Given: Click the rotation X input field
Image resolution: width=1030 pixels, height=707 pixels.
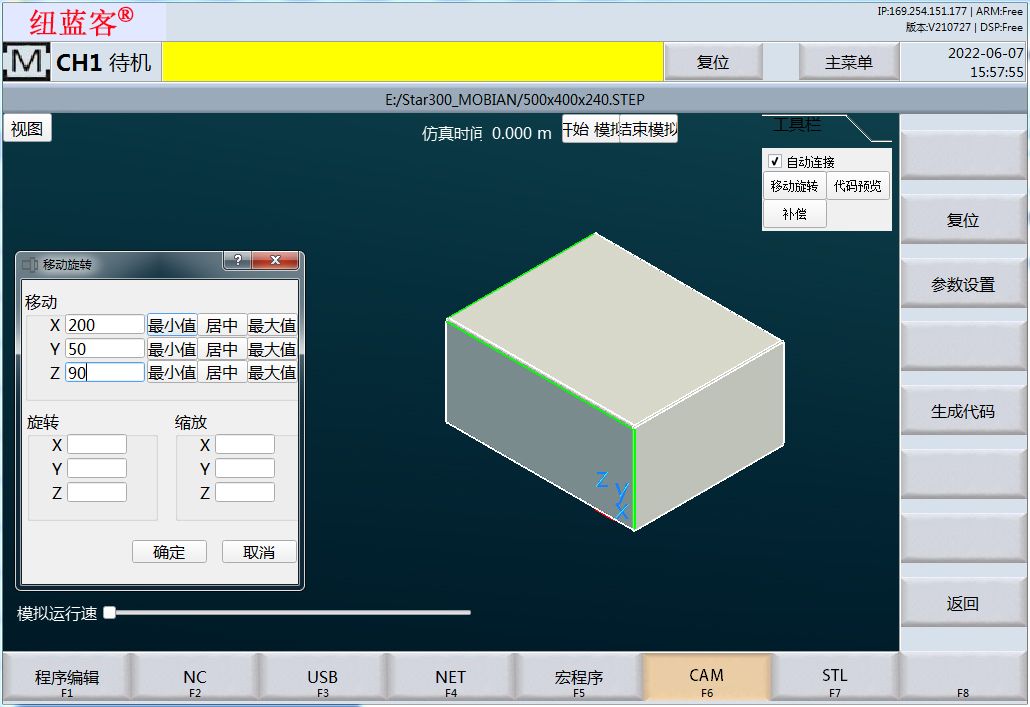Looking at the screenshot, I should 97,445.
